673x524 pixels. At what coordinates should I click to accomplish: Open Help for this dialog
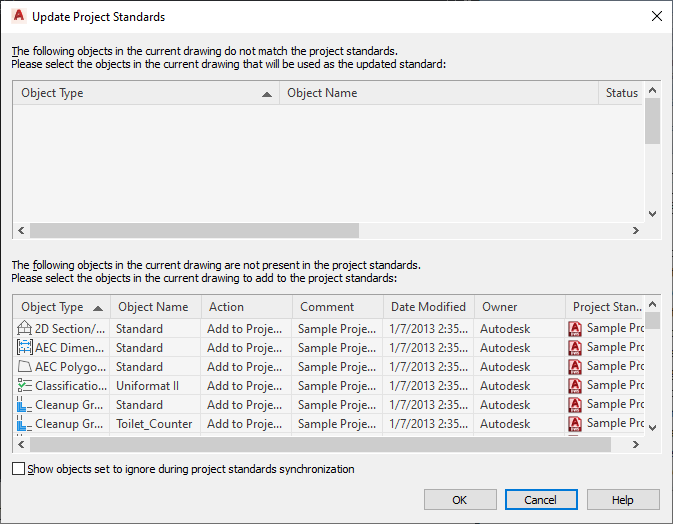(x=623, y=499)
